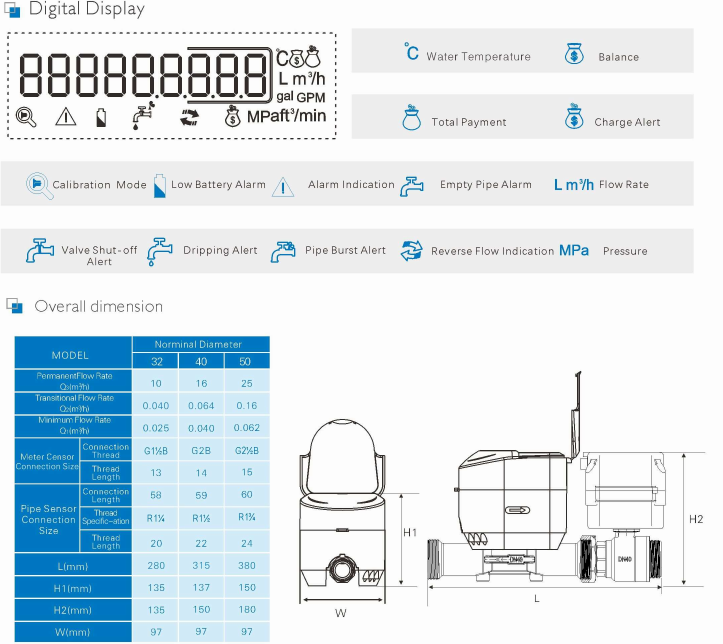Select the Pipe Burst Alert icon

click(x=284, y=251)
